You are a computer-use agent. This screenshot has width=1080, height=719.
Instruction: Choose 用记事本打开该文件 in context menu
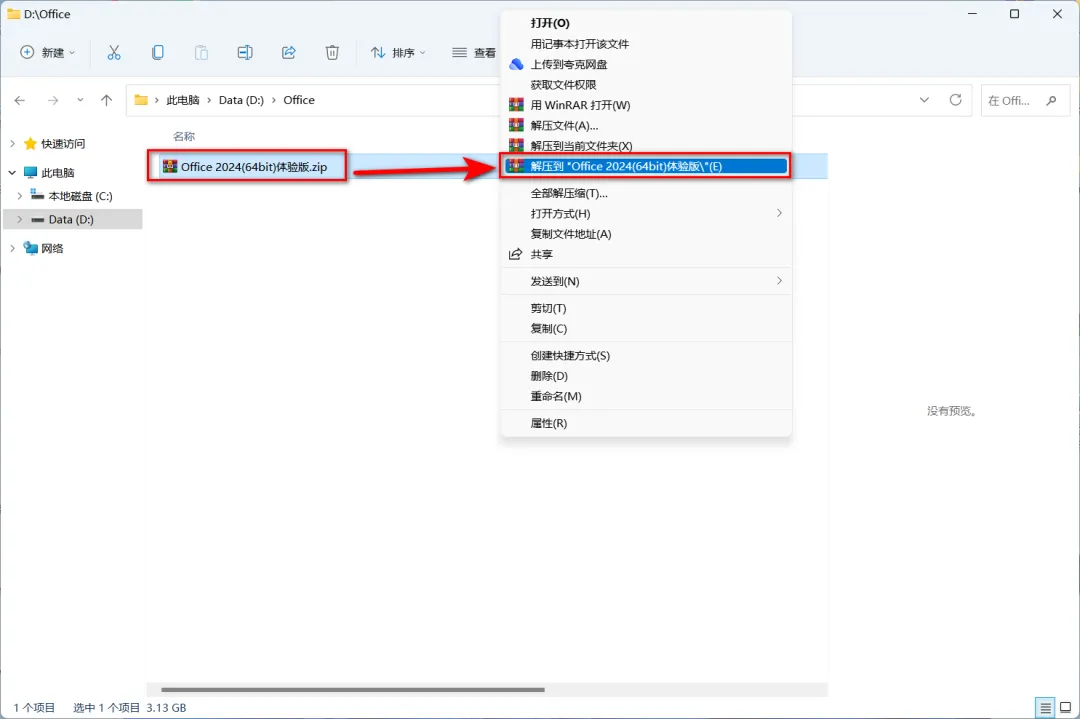point(647,44)
